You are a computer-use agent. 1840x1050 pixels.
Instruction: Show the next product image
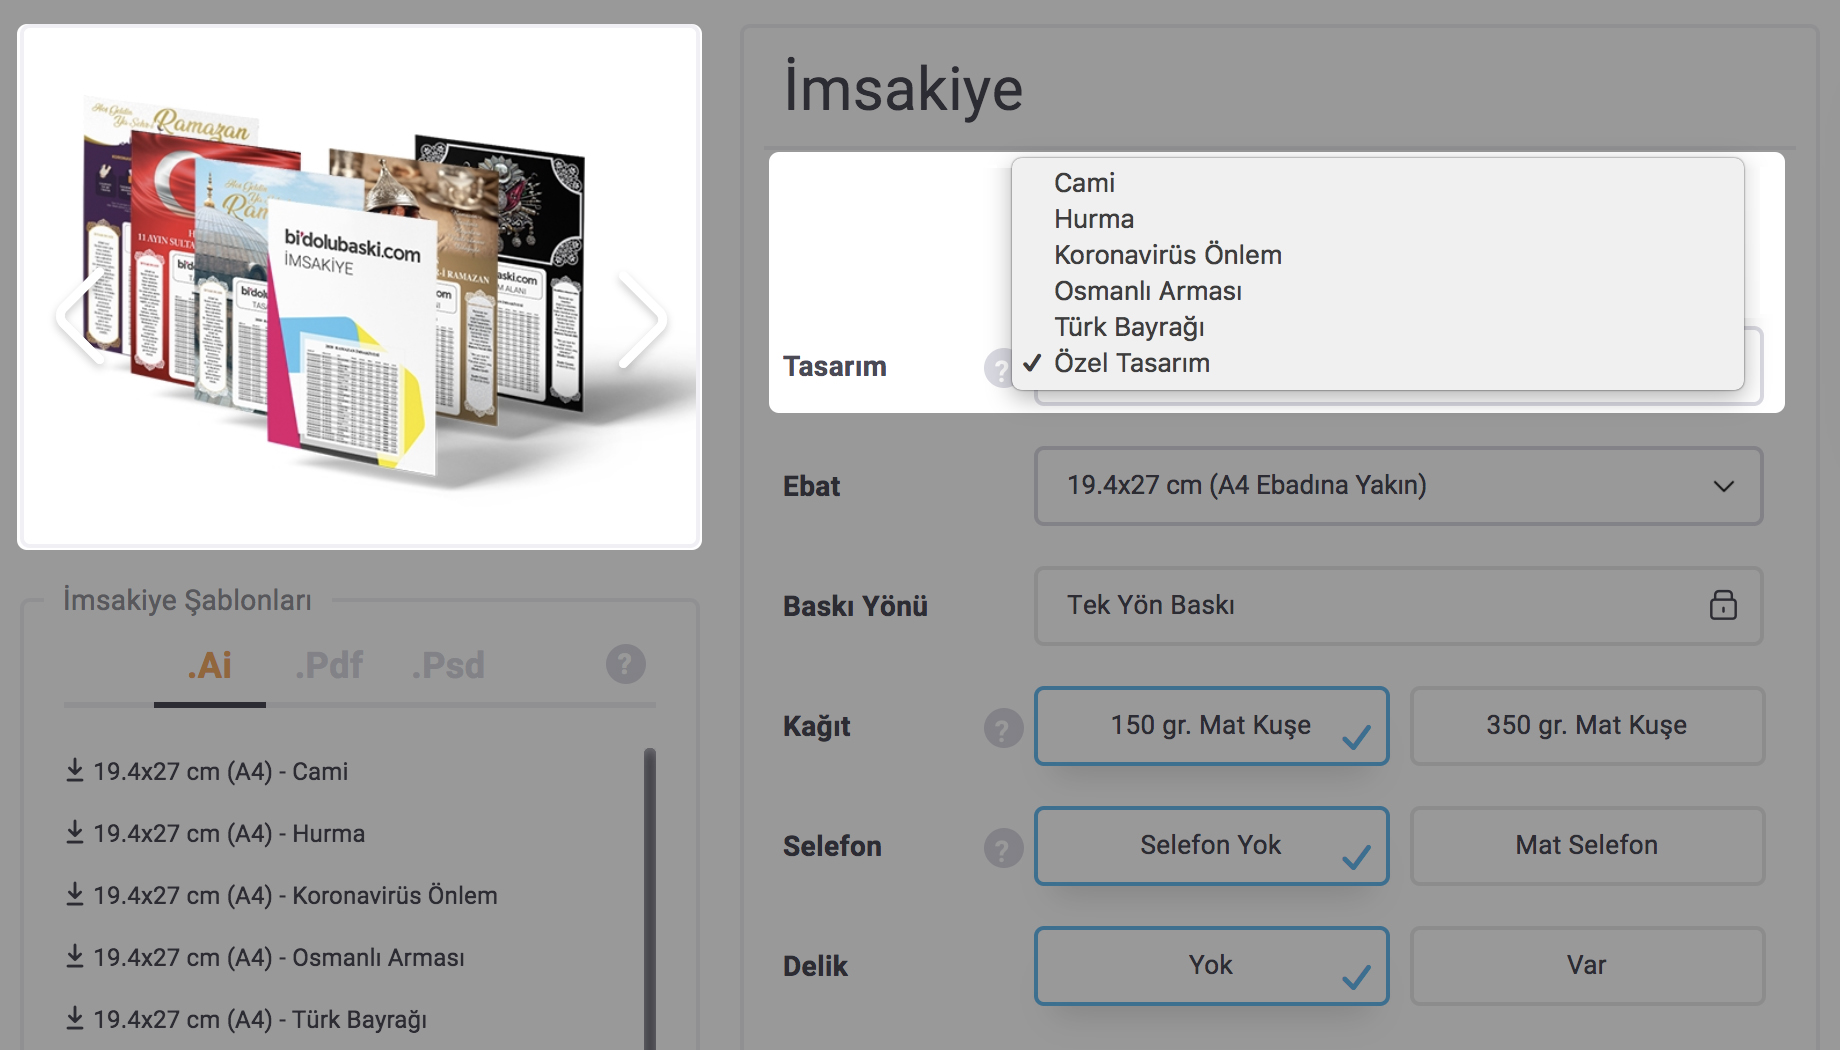(641, 320)
